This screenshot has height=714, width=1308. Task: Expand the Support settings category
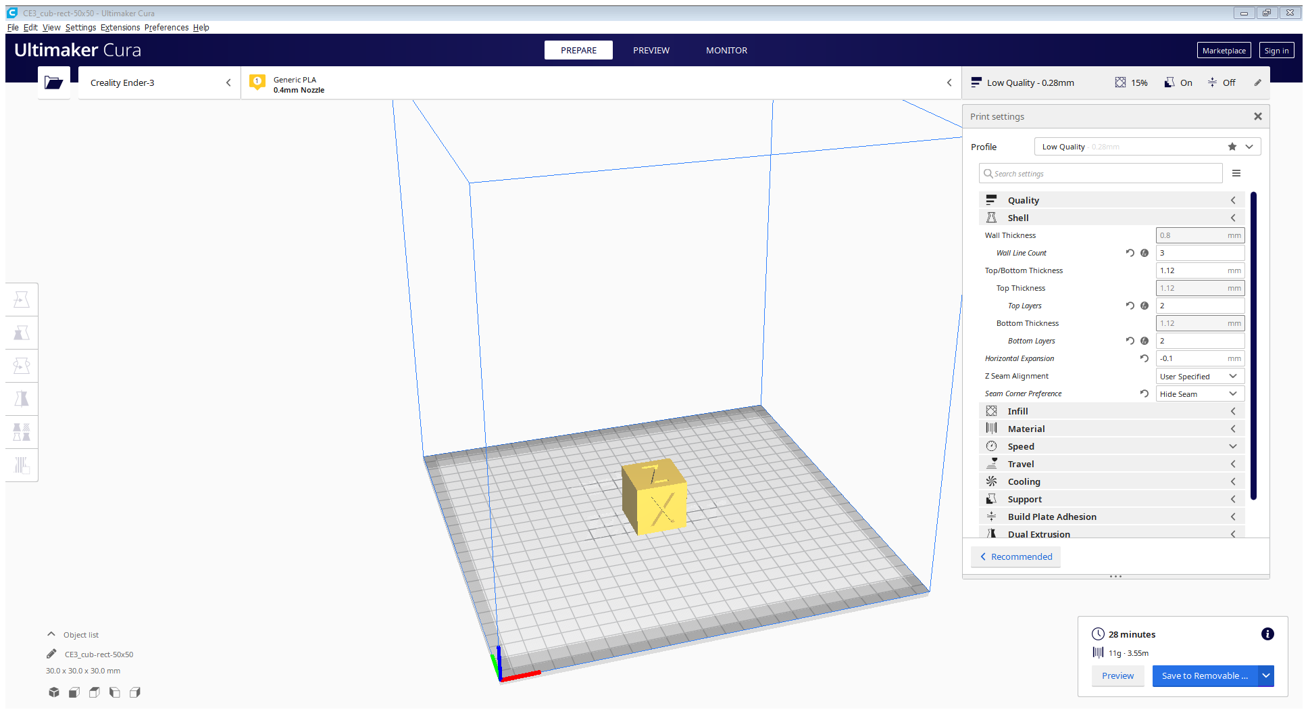[1112, 499]
